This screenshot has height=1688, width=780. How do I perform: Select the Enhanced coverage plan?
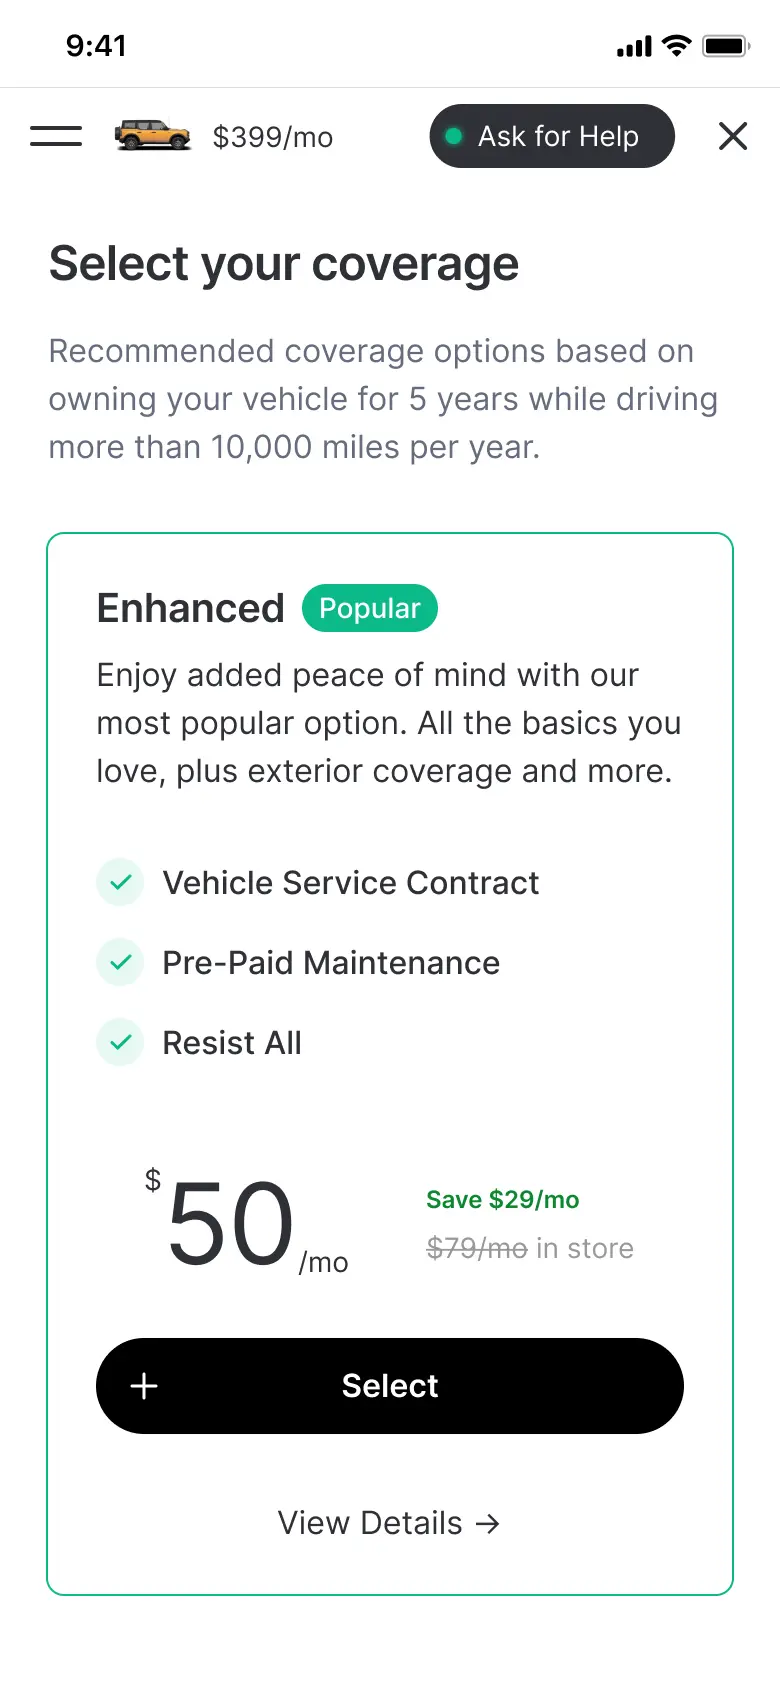(x=390, y=1386)
